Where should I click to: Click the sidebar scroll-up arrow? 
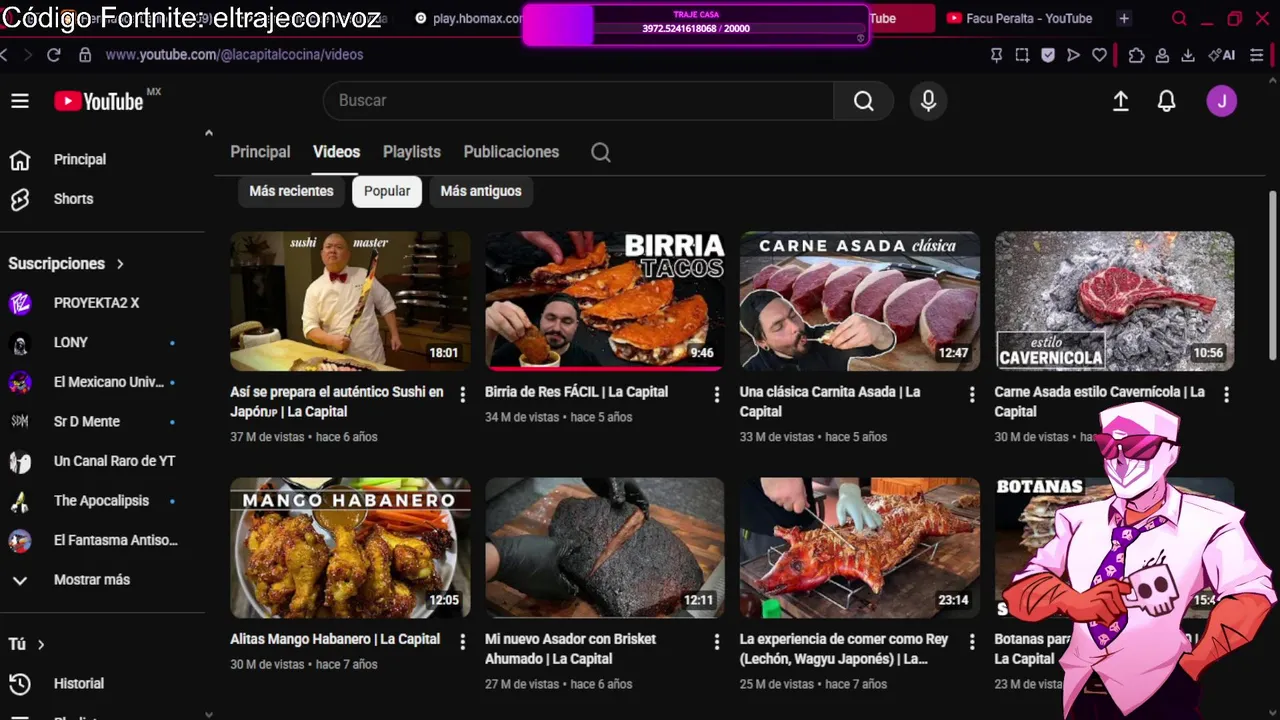[208, 133]
